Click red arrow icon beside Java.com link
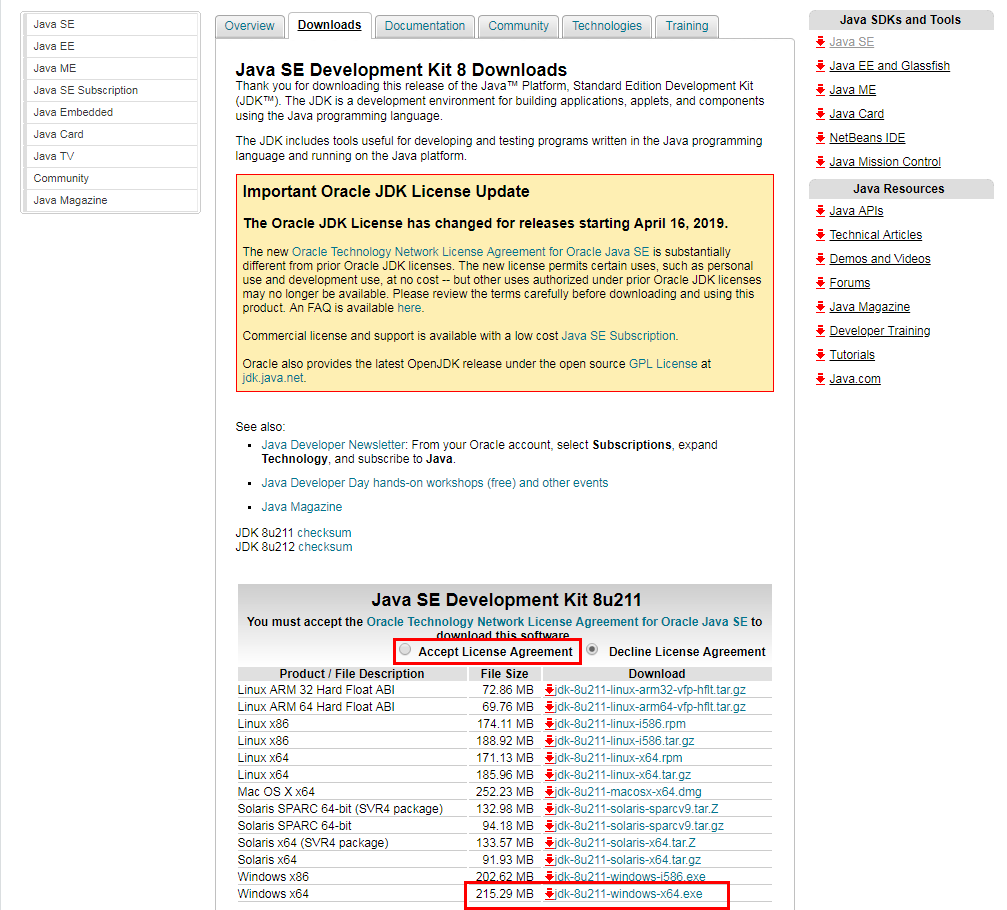This screenshot has width=1007, height=910. pyautogui.click(x=820, y=379)
